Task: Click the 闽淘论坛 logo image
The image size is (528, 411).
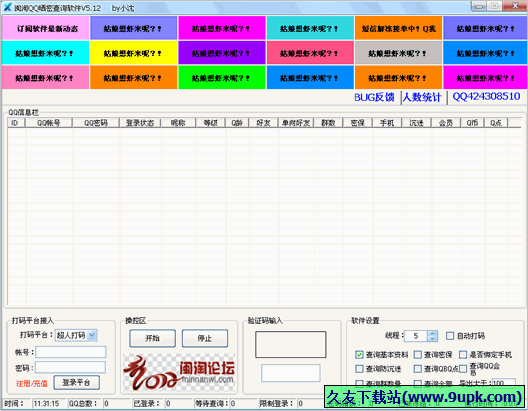Action: [179, 372]
